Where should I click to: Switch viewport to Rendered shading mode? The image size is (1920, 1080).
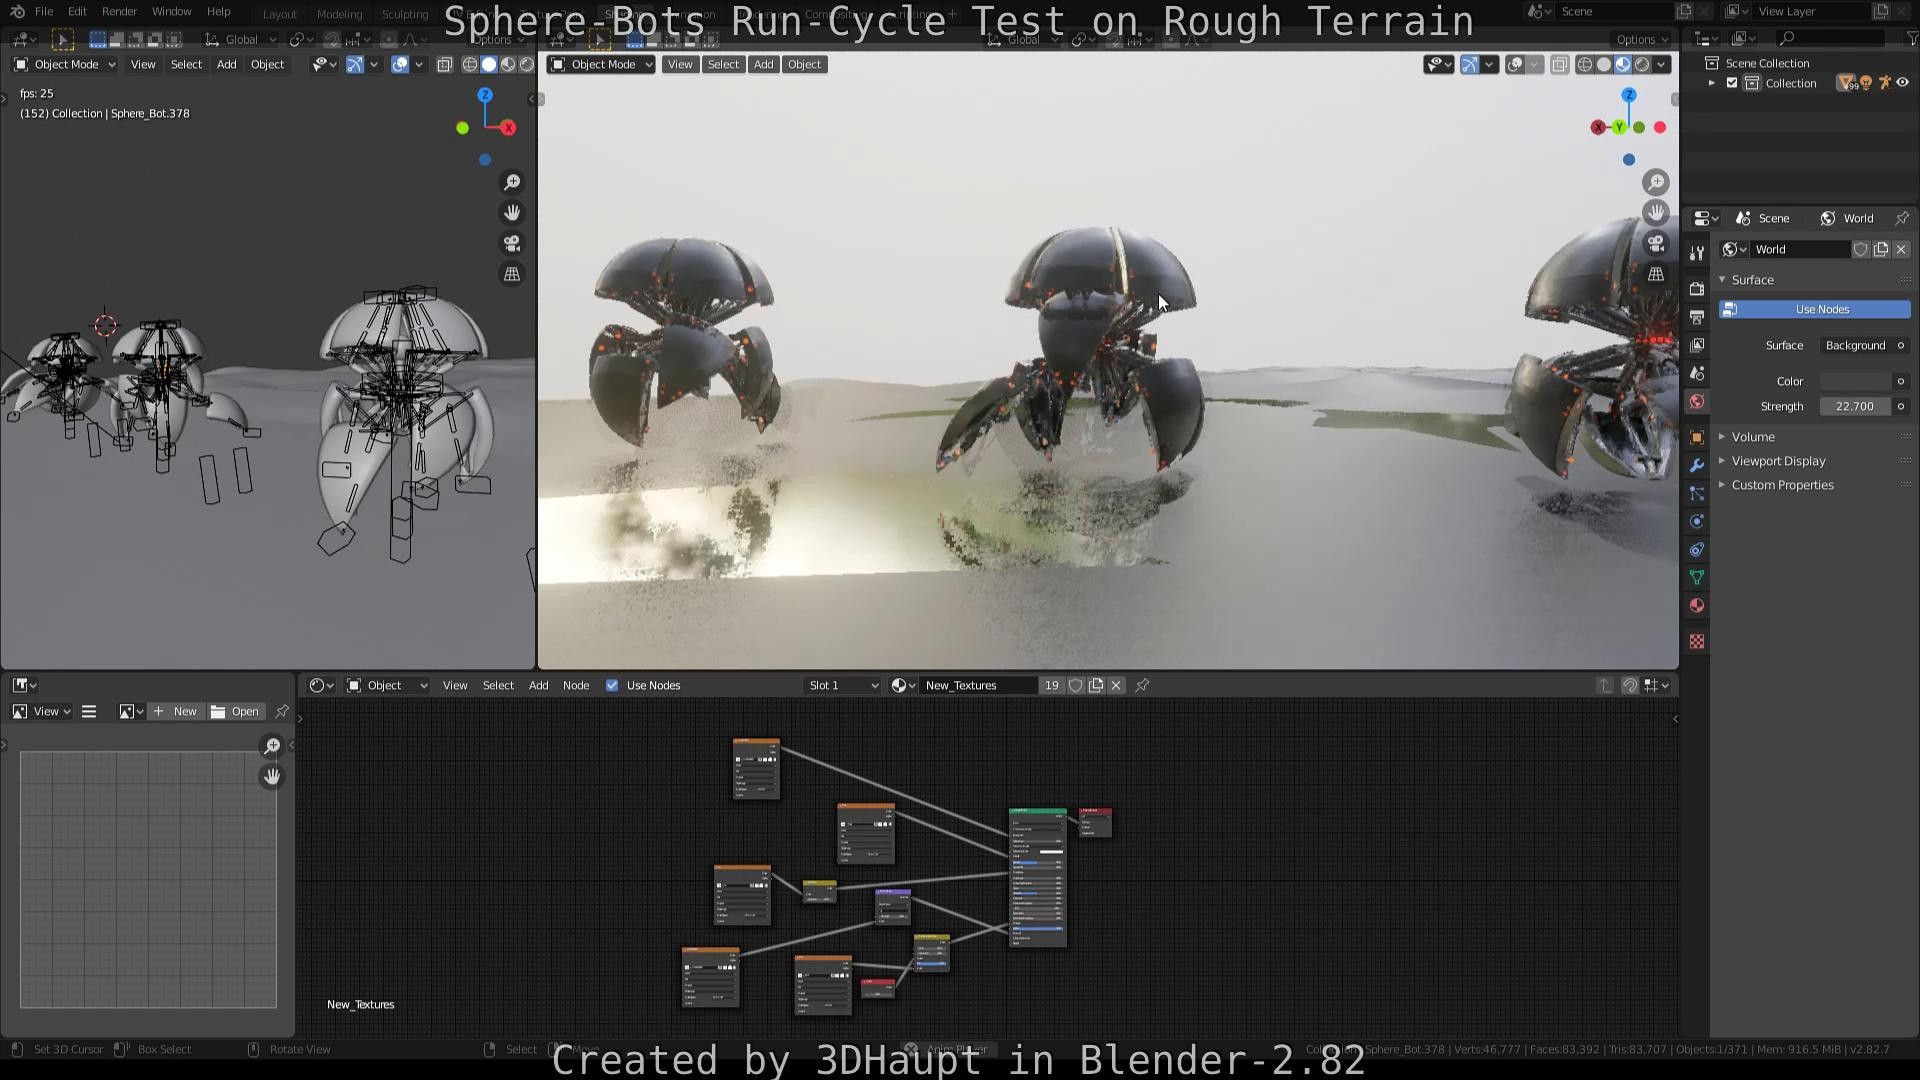pos(1642,64)
